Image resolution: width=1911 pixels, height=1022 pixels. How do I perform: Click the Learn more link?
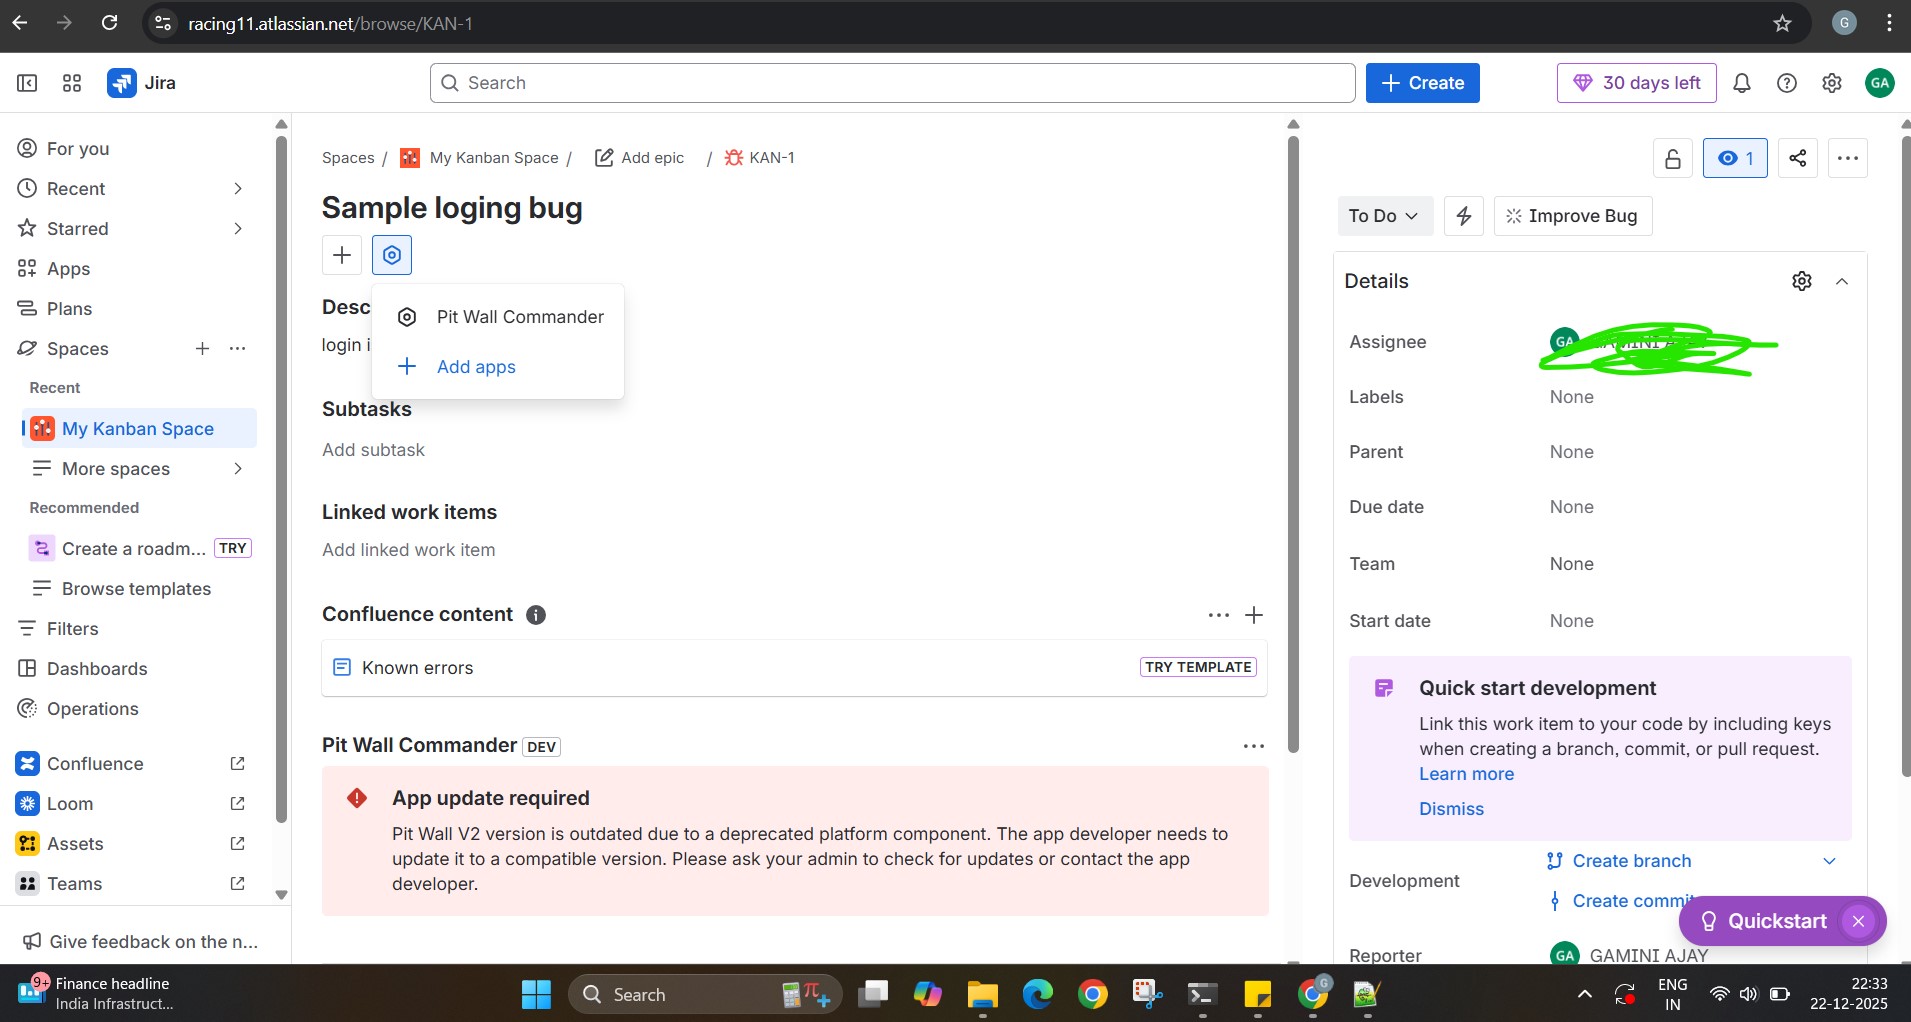(1466, 774)
